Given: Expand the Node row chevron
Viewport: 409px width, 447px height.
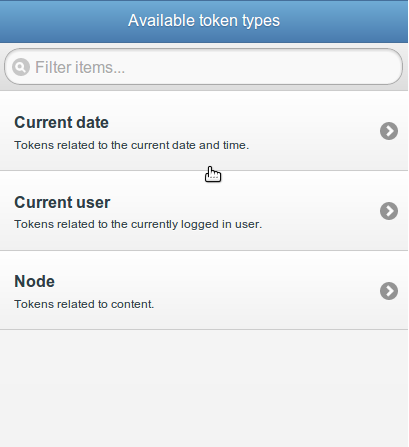Looking at the screenshot, I should [389, 291].
